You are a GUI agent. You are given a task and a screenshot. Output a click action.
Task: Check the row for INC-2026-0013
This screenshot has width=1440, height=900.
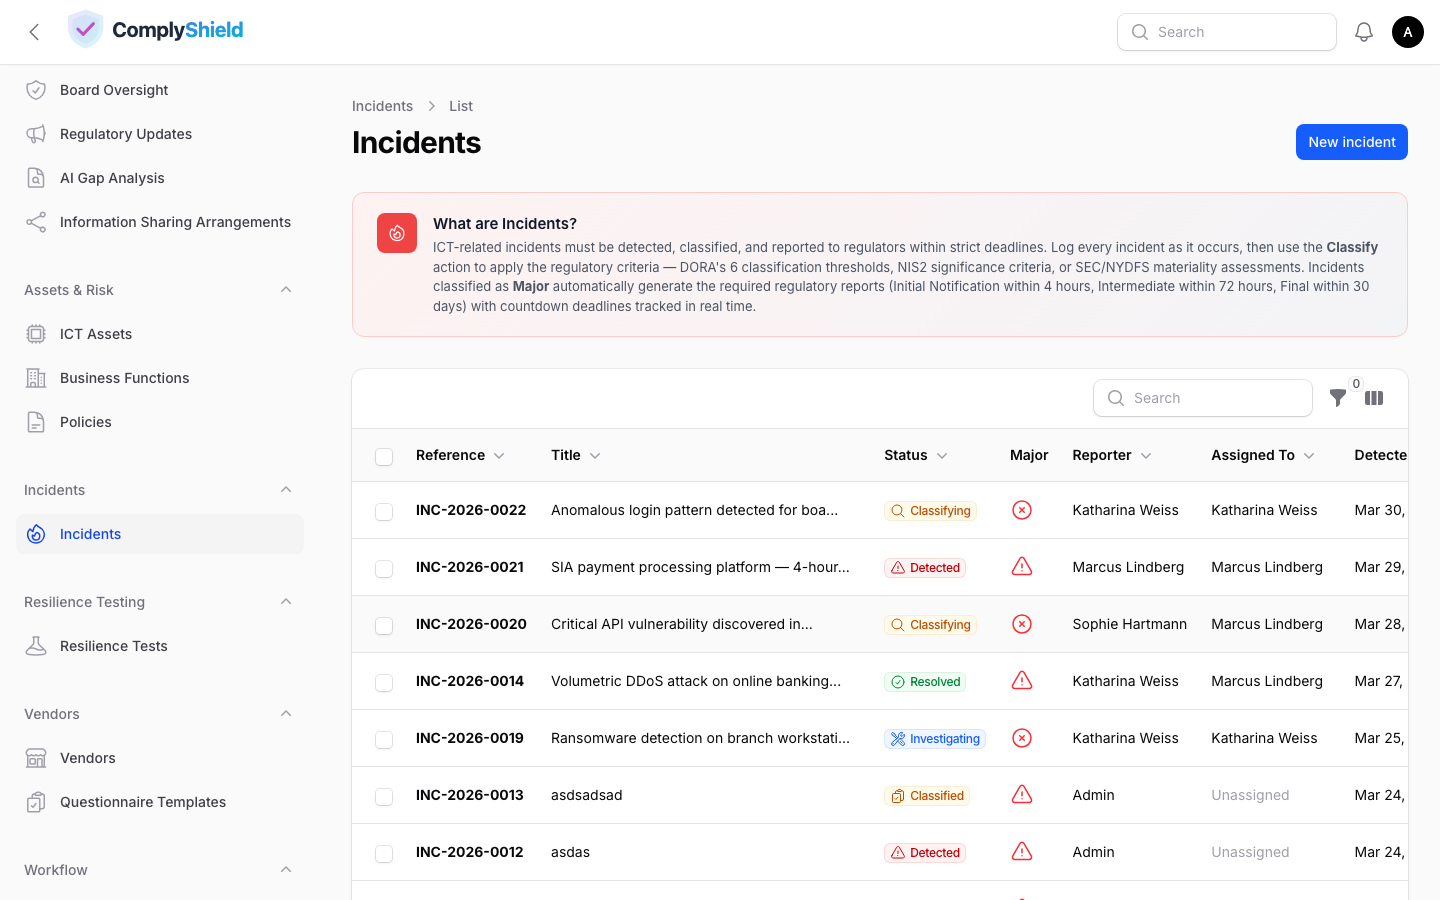[384, 797]
